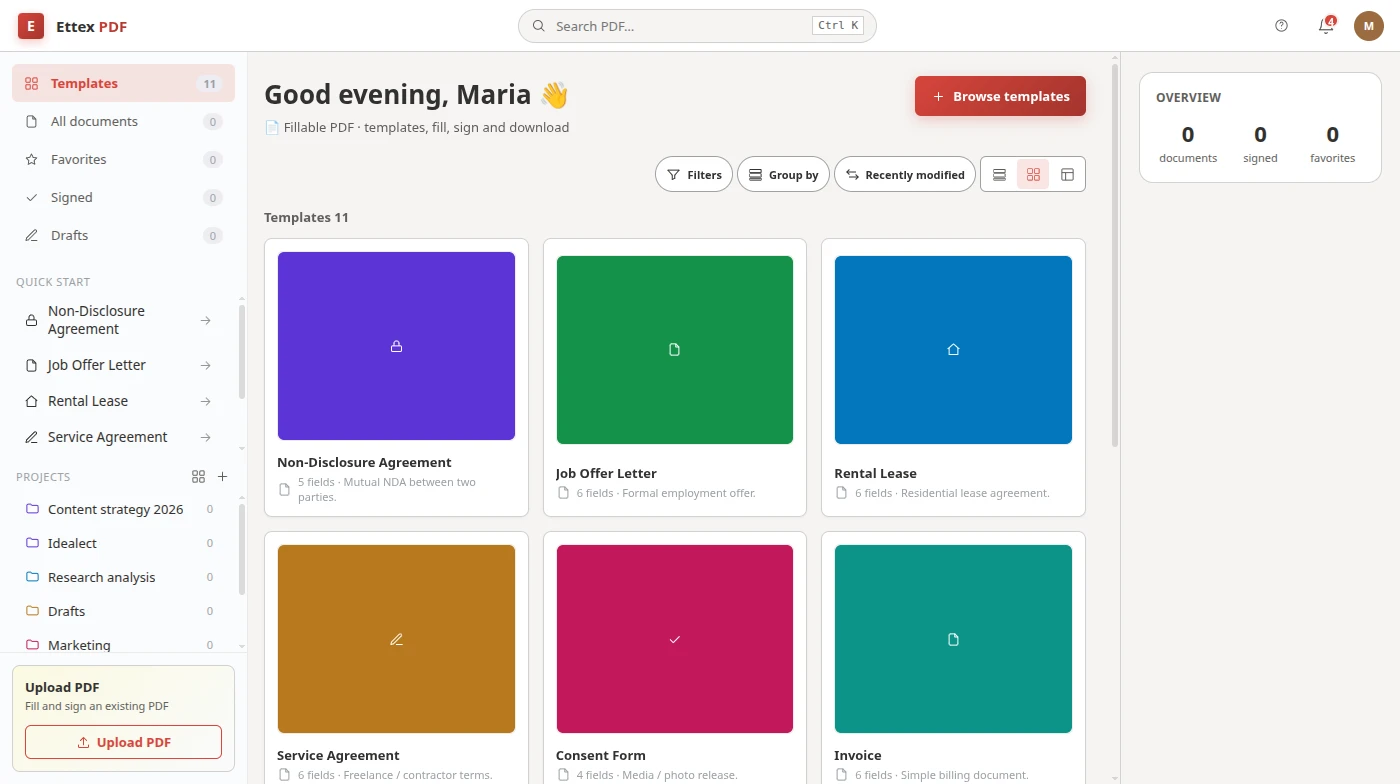Viewport: 1400px width, 784px height.
Task: Open the Group by dropdown
Action: point(784,175)
